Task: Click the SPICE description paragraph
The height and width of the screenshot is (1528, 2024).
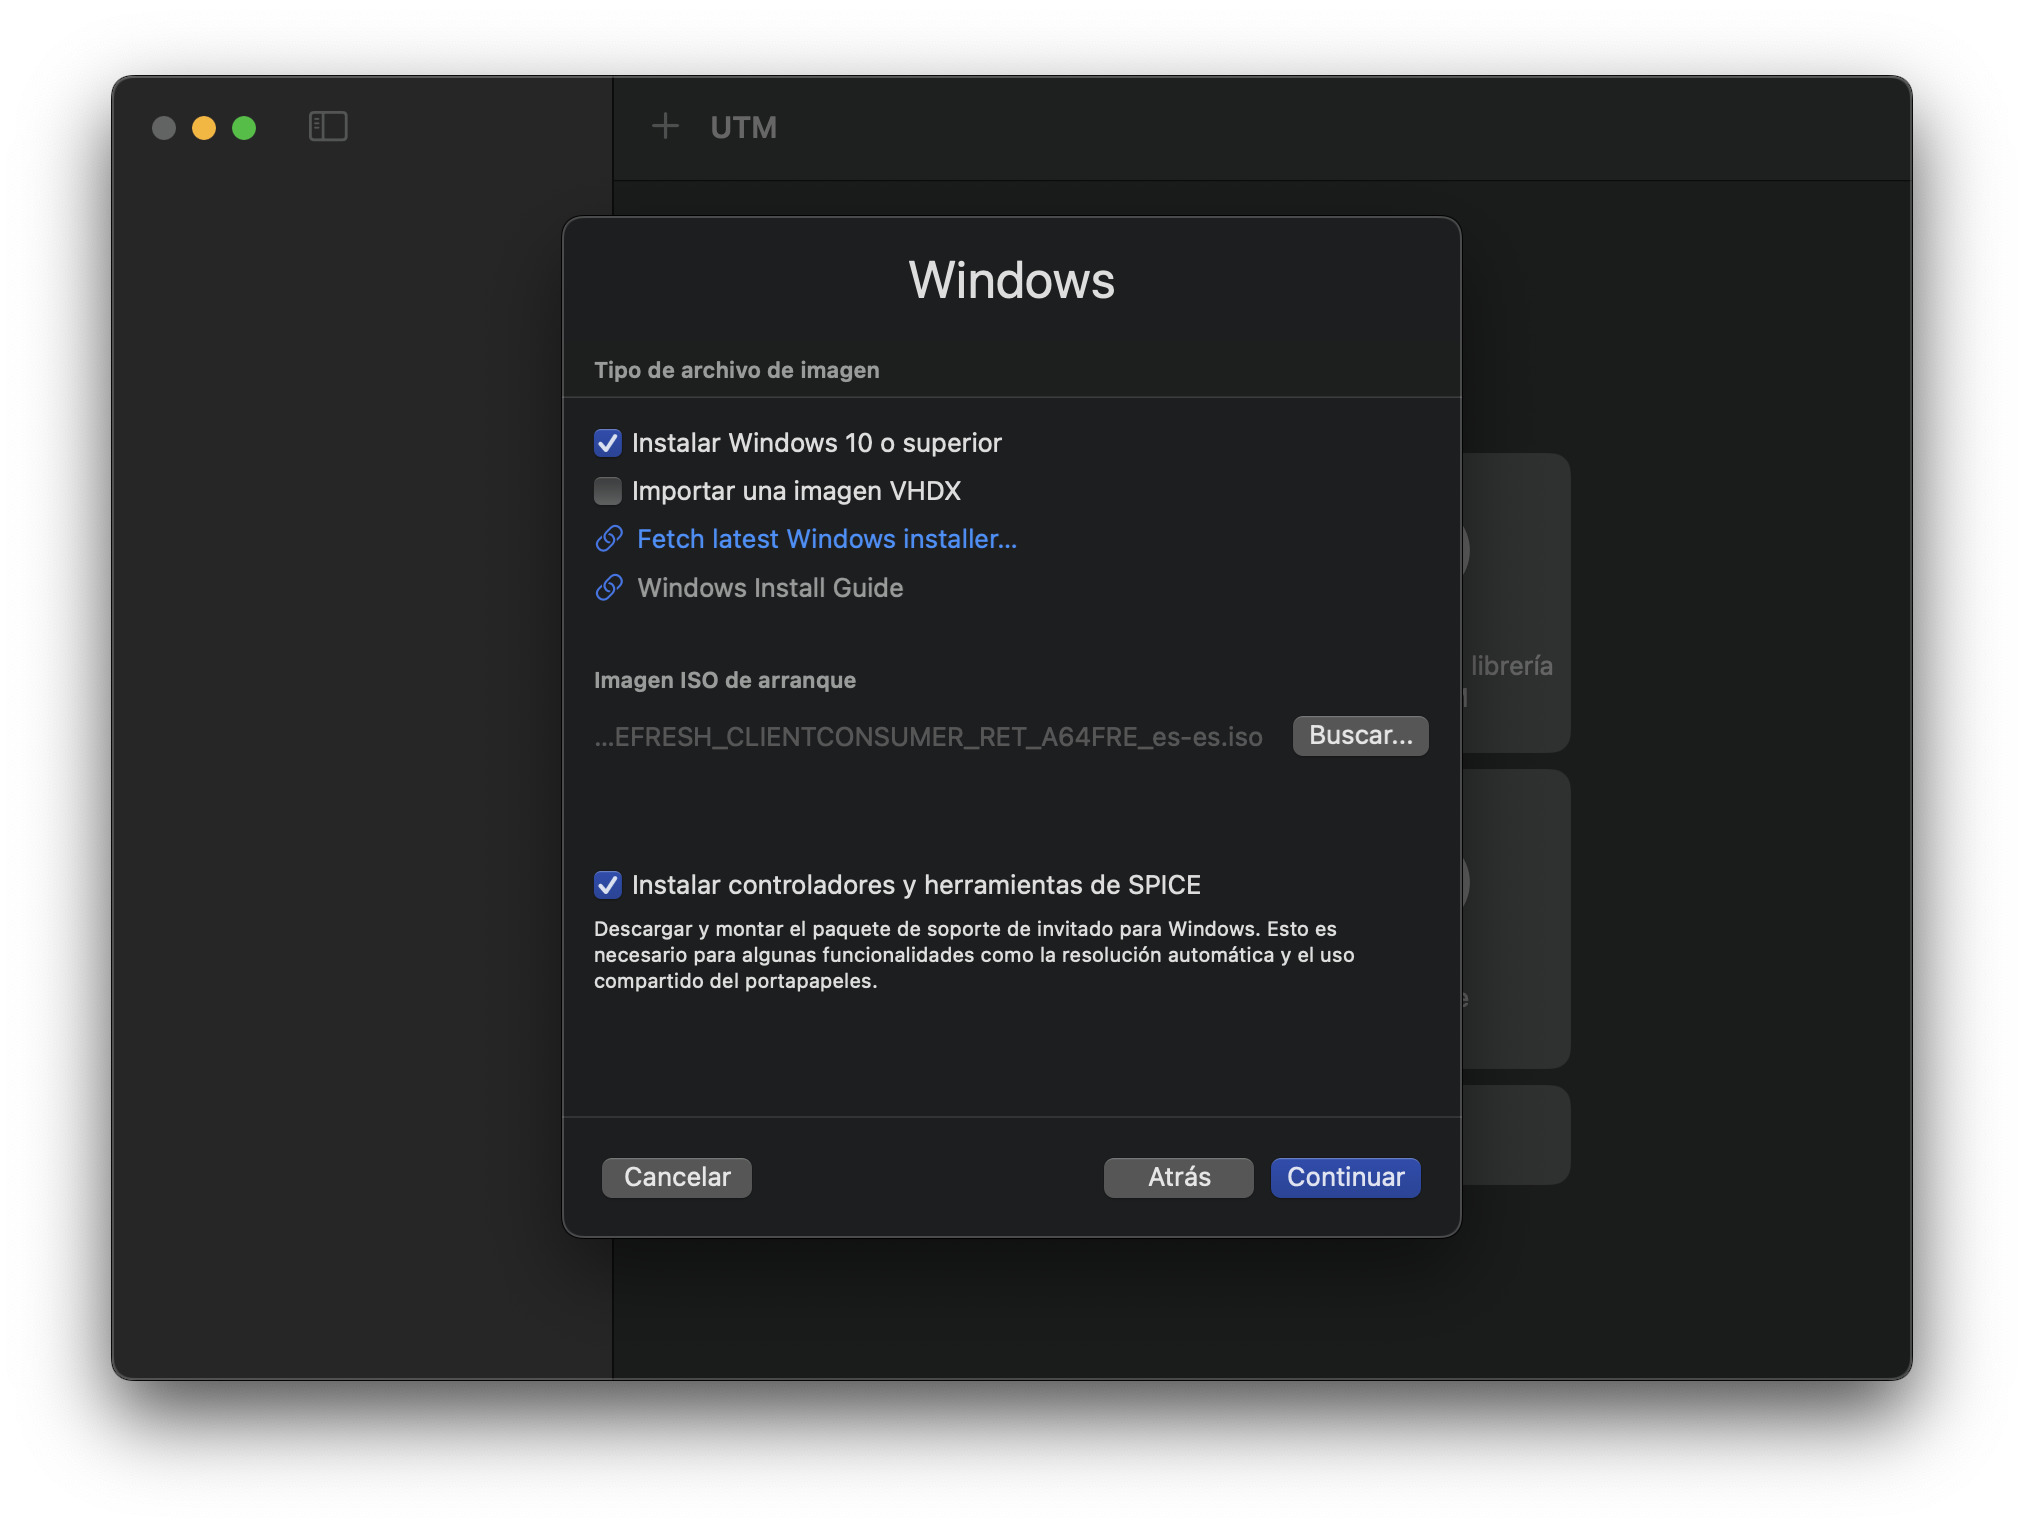Action: 974,955
